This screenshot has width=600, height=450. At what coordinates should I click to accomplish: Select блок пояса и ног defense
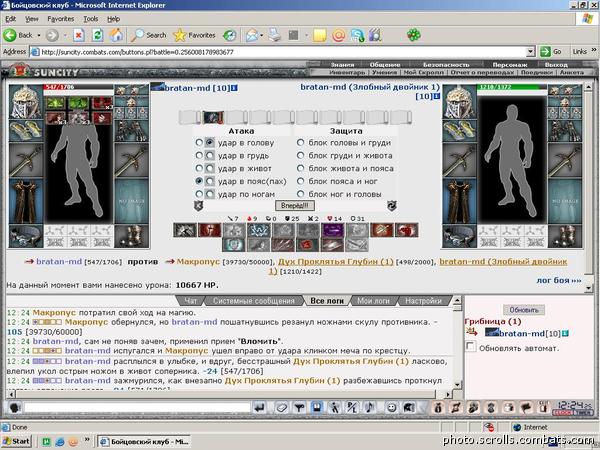pos(301,181)
